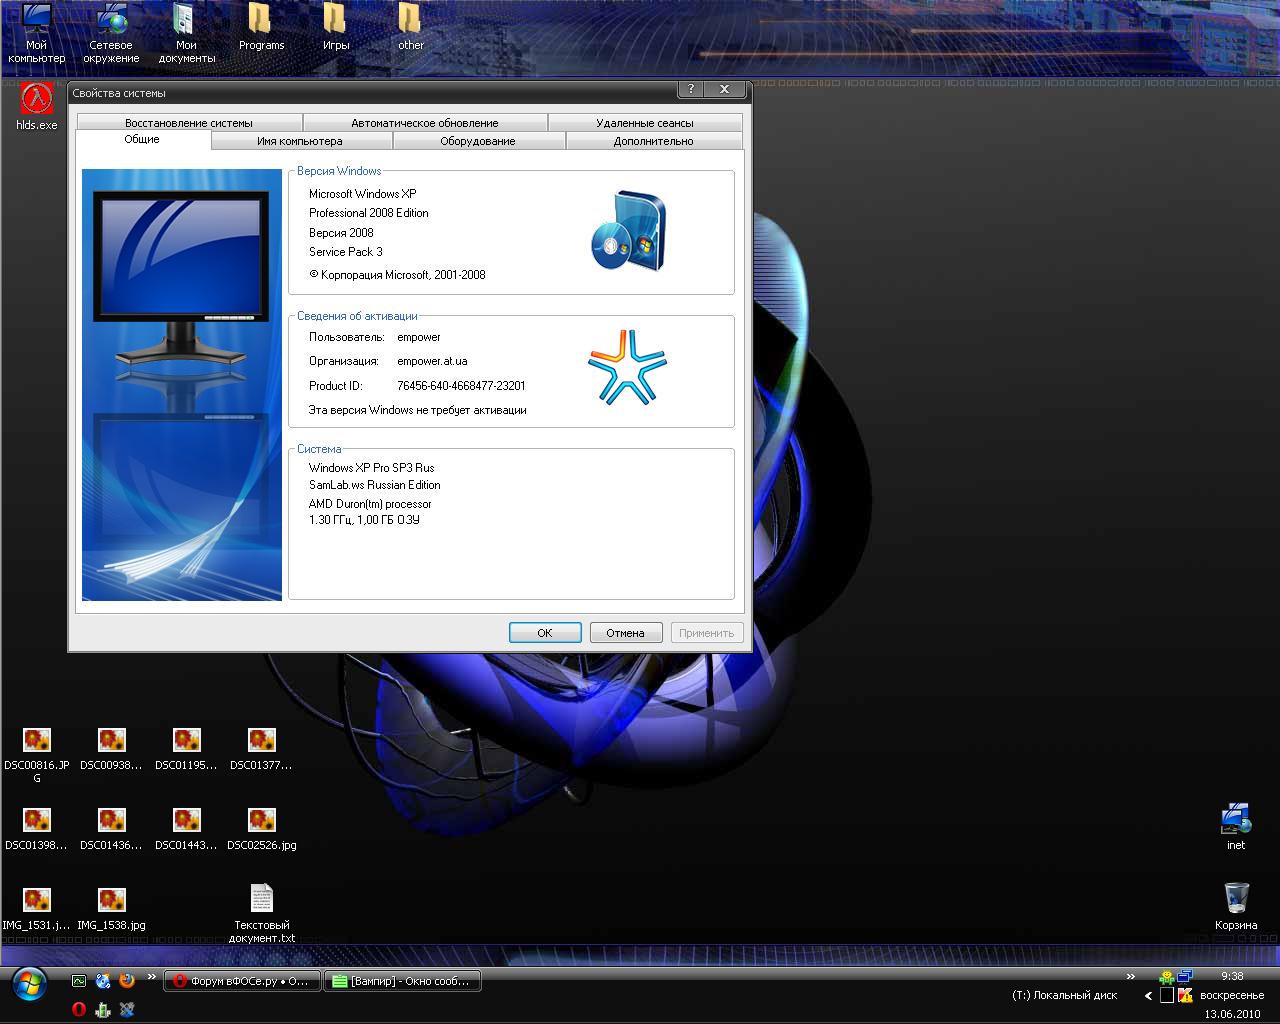Switch to the Оборудование tab
Screen dimensions: 1280x1024
(478, 141)
